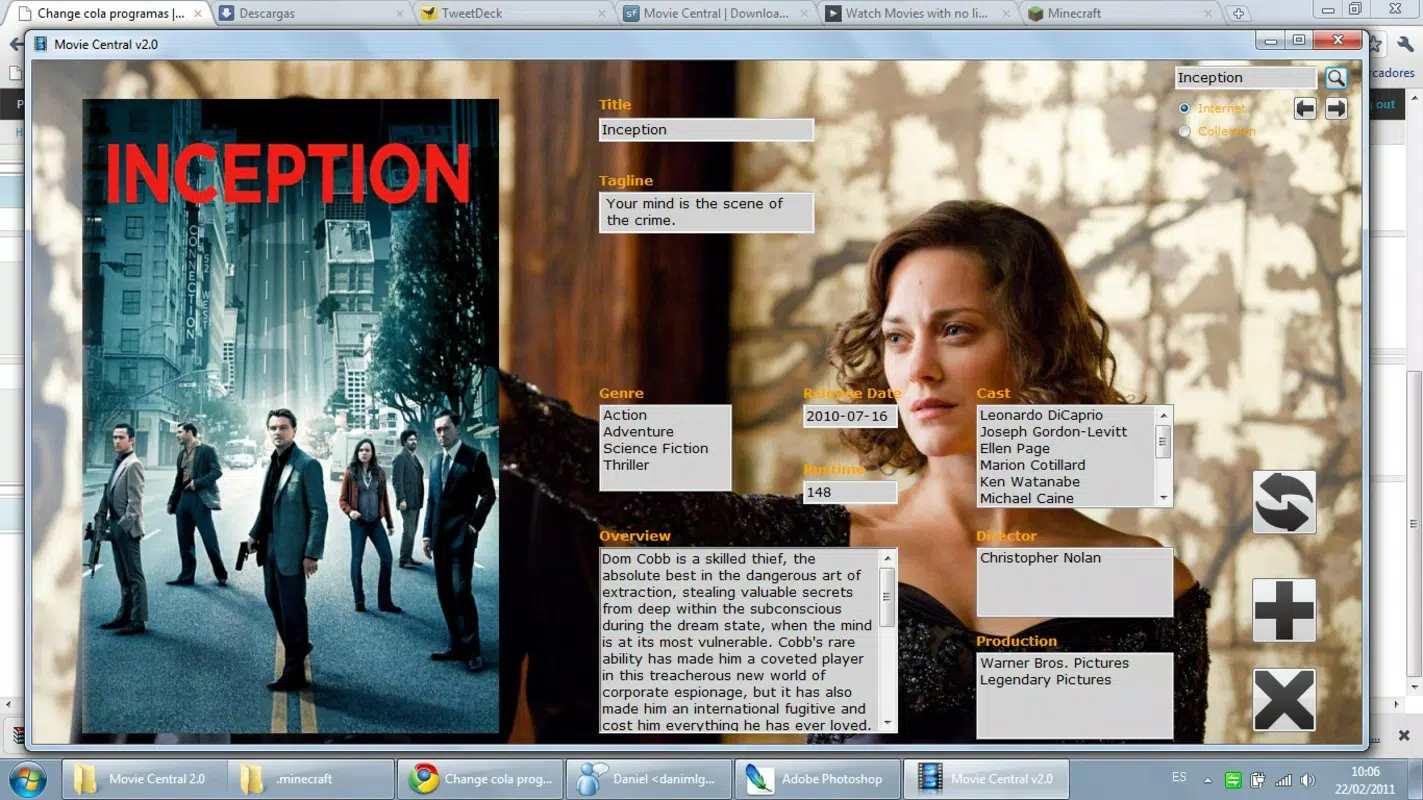The image size is (1423, 800).
Task: Select Joseph Gordon-Levitt in the Cast list
Action: [x=1053, y=432]
